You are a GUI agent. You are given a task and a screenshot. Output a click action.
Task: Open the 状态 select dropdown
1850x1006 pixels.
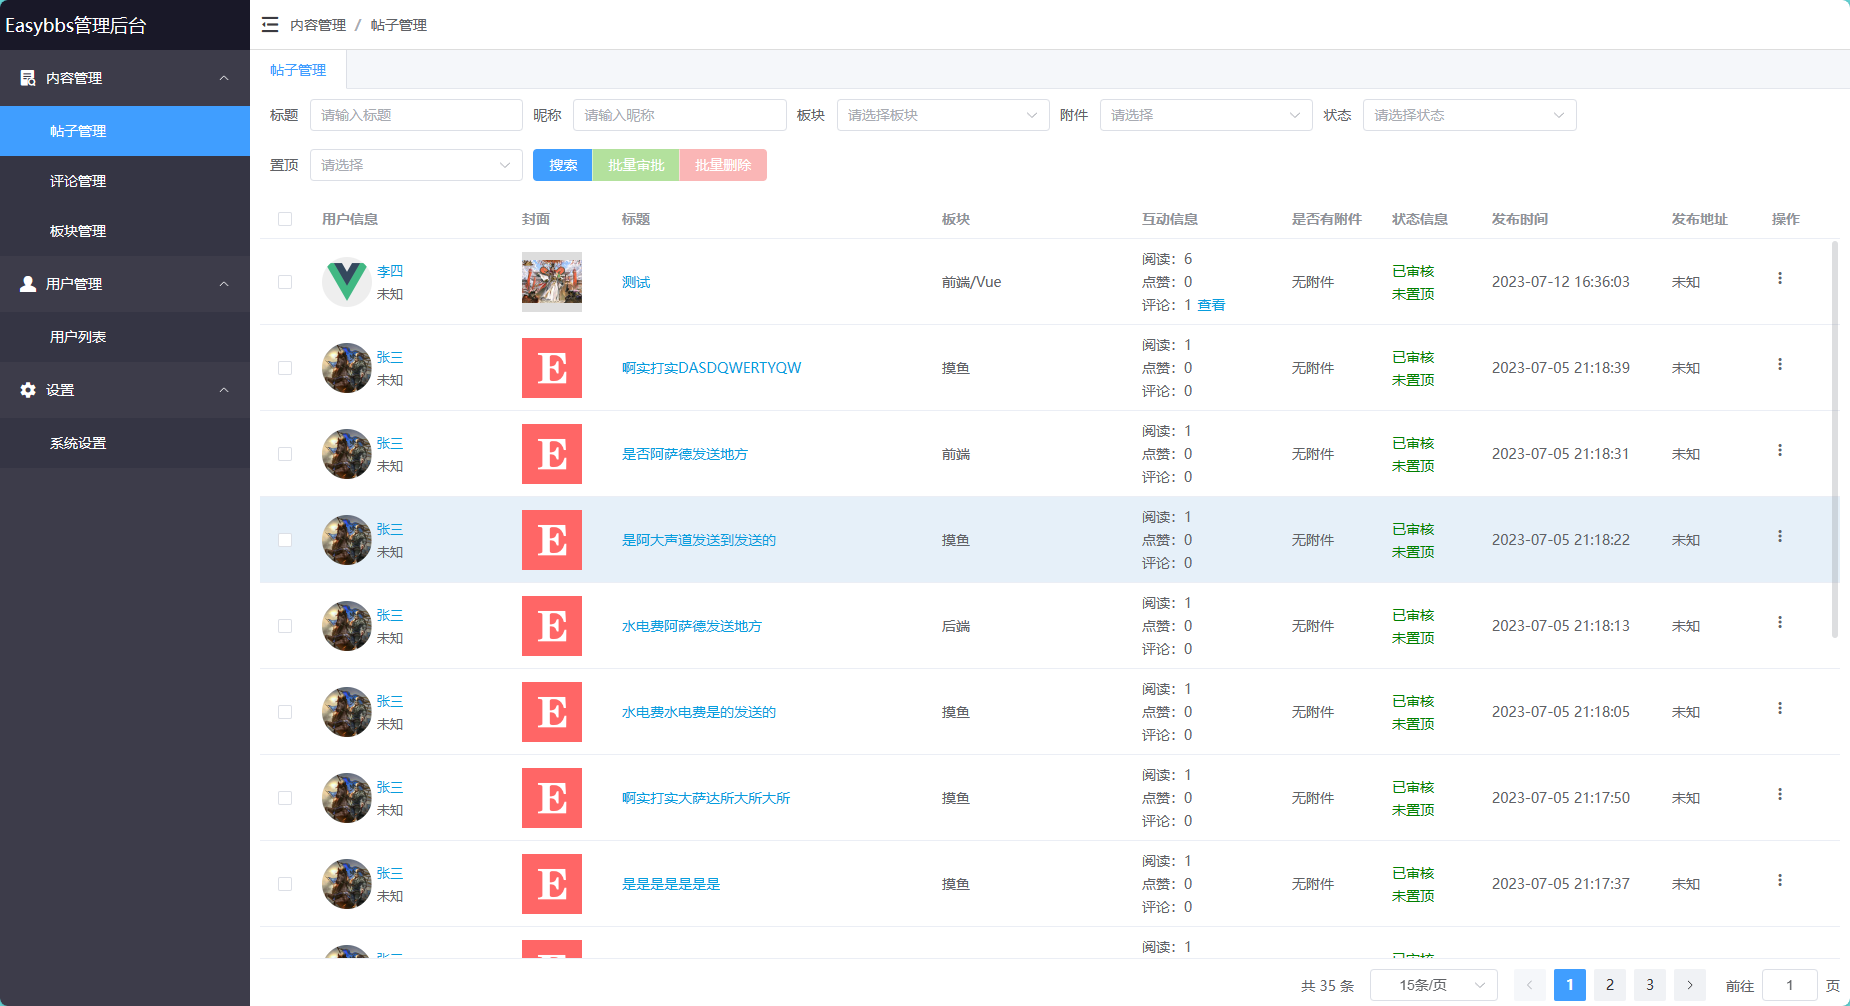click(x=1469, y=115)
